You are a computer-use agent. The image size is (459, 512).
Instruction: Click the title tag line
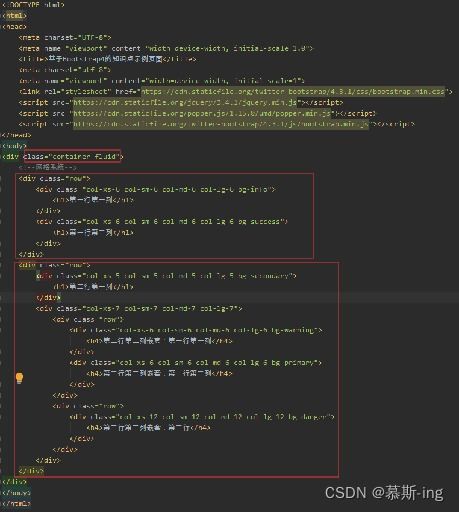click(x=107, y=59)
